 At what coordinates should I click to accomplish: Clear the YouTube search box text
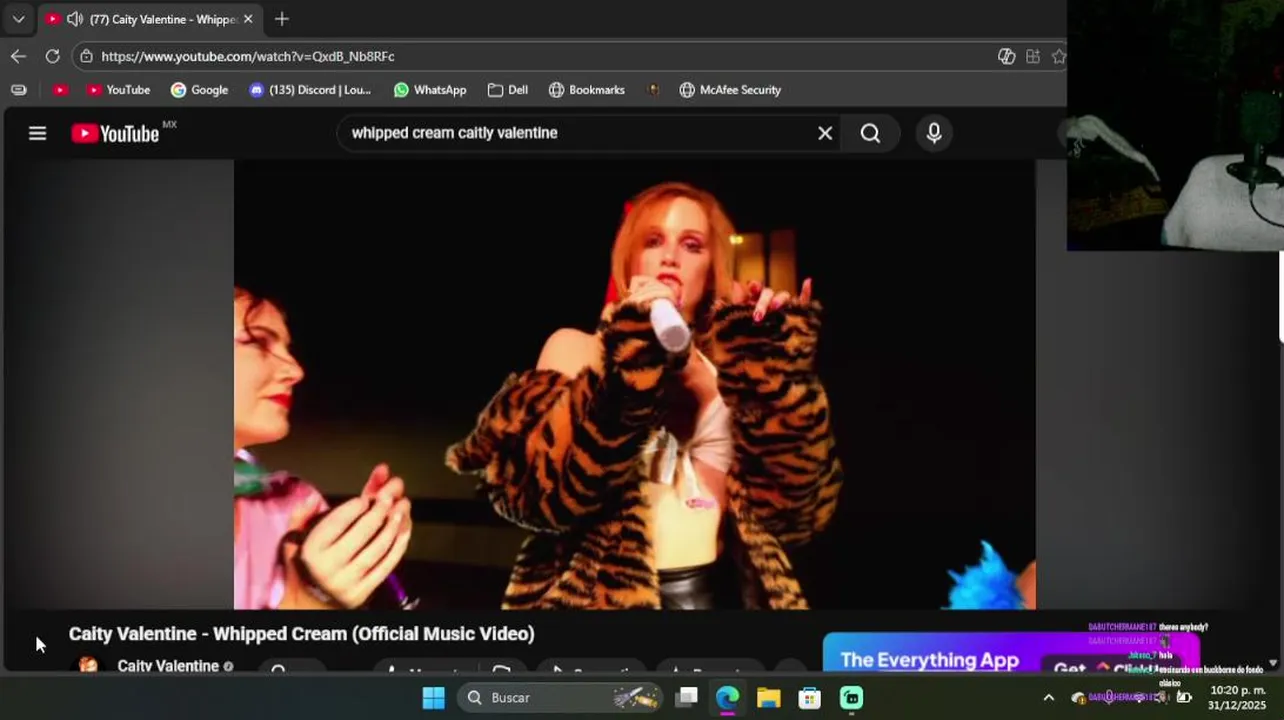(x=825, y=133)
